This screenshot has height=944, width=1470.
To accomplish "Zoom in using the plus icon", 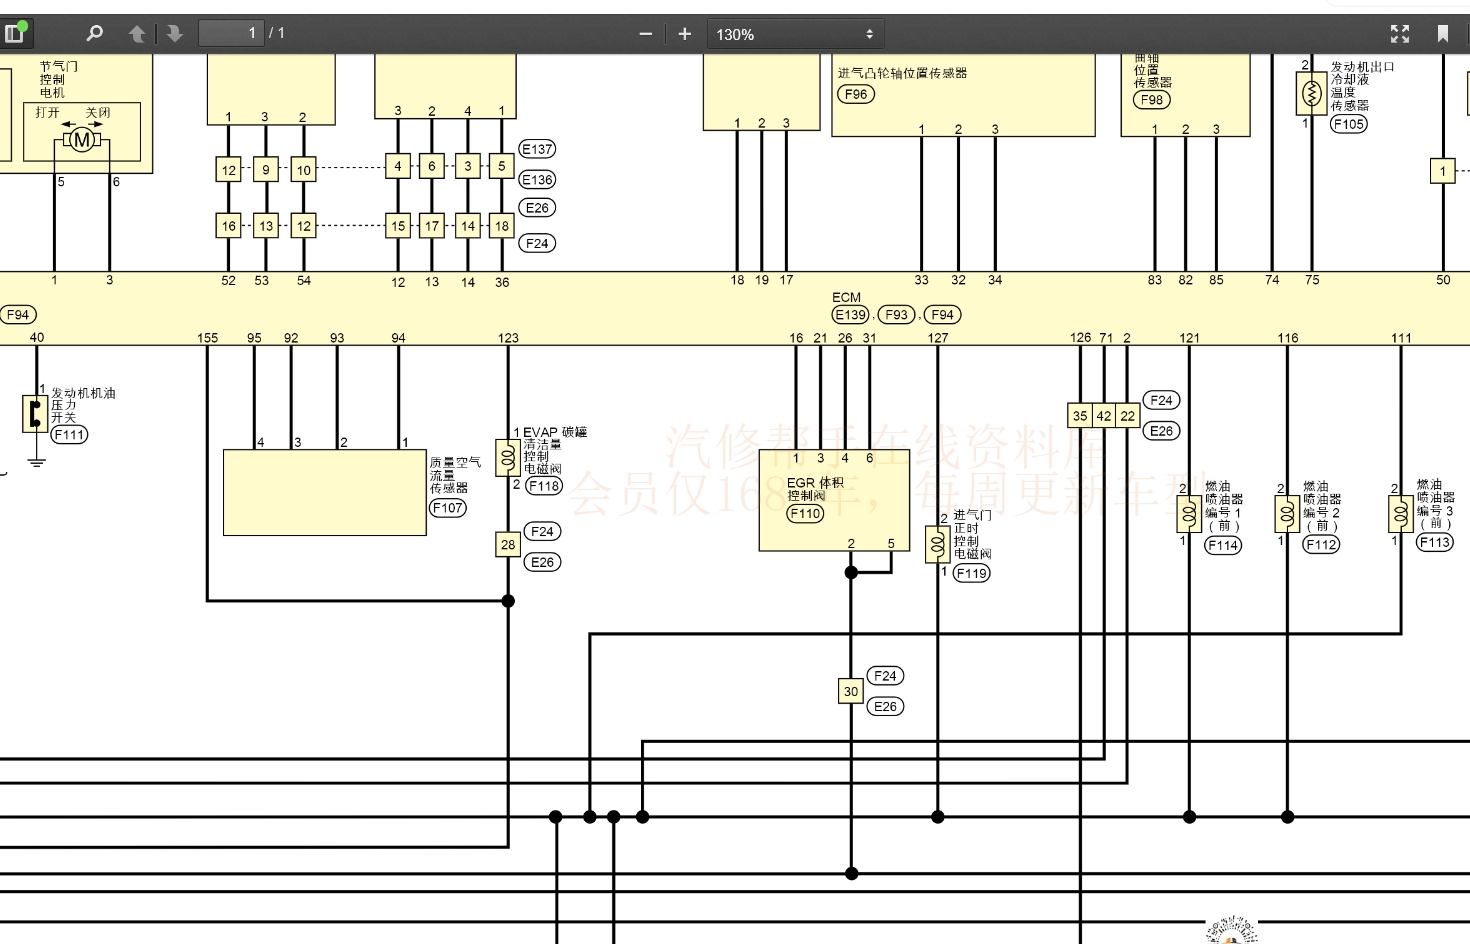I will [684, 33].
